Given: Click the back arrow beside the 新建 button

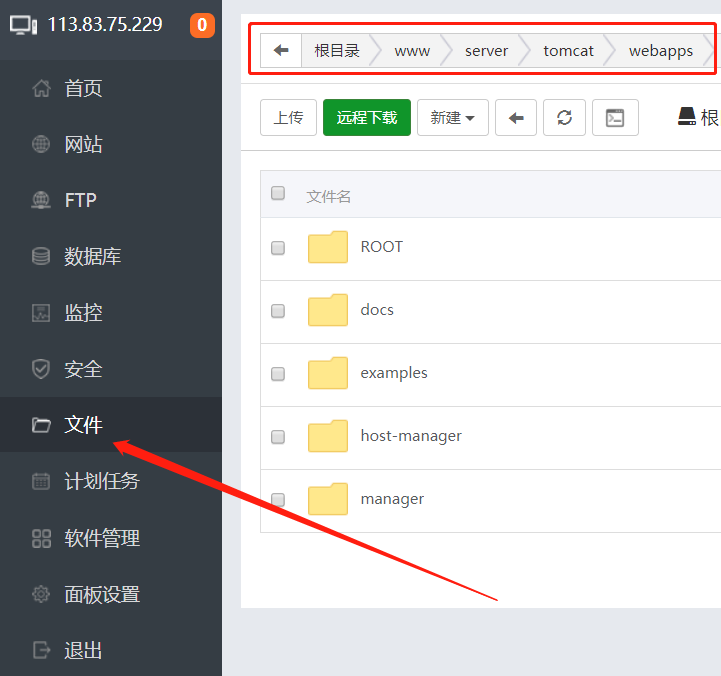Looking at the screenshot, I should pos(516,118).
